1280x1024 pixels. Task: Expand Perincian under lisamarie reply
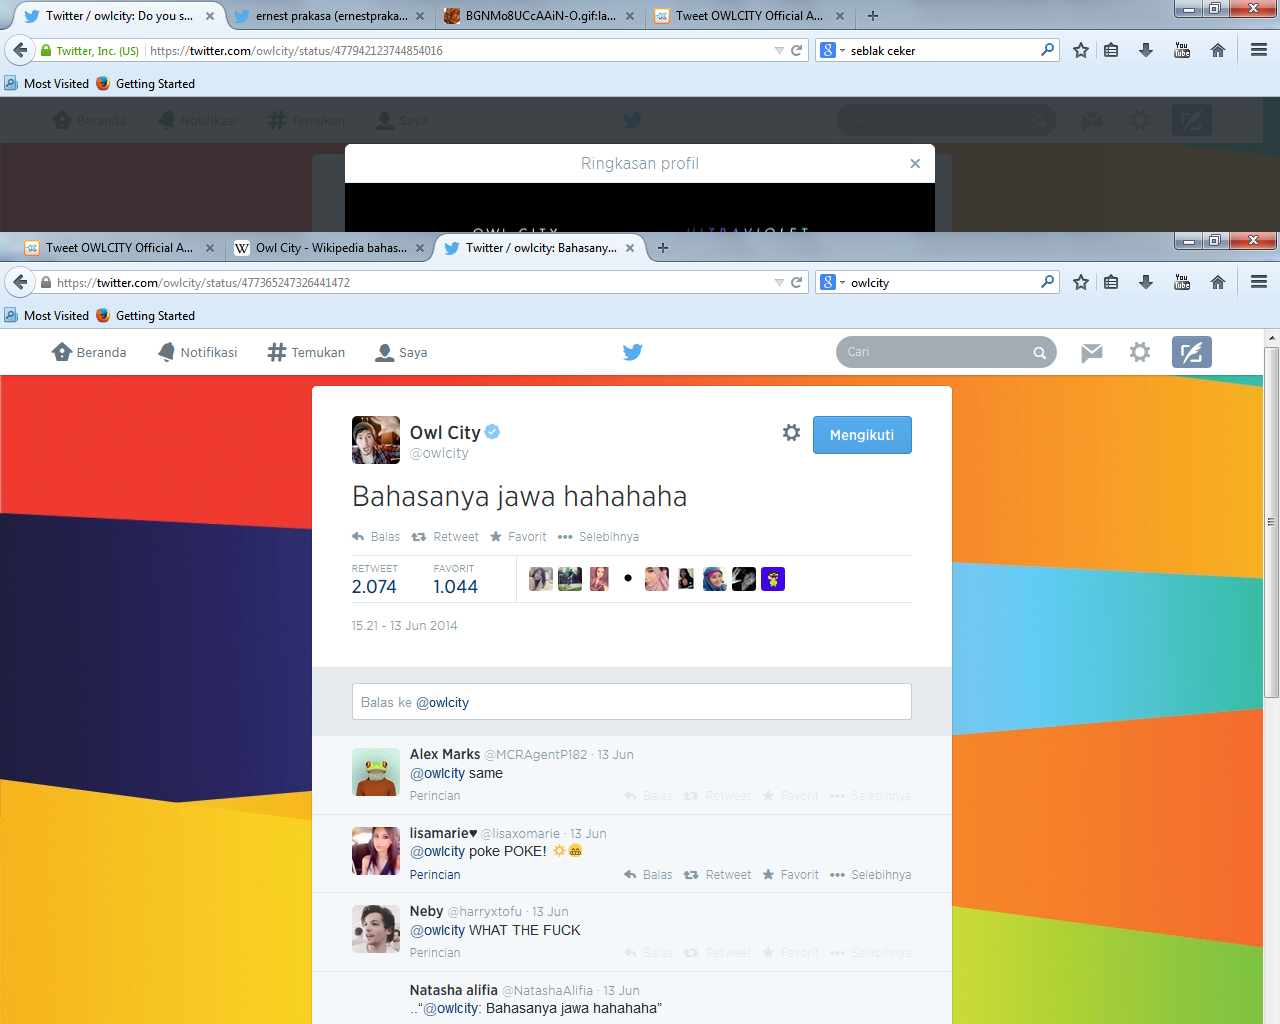(x=435, y=875)
